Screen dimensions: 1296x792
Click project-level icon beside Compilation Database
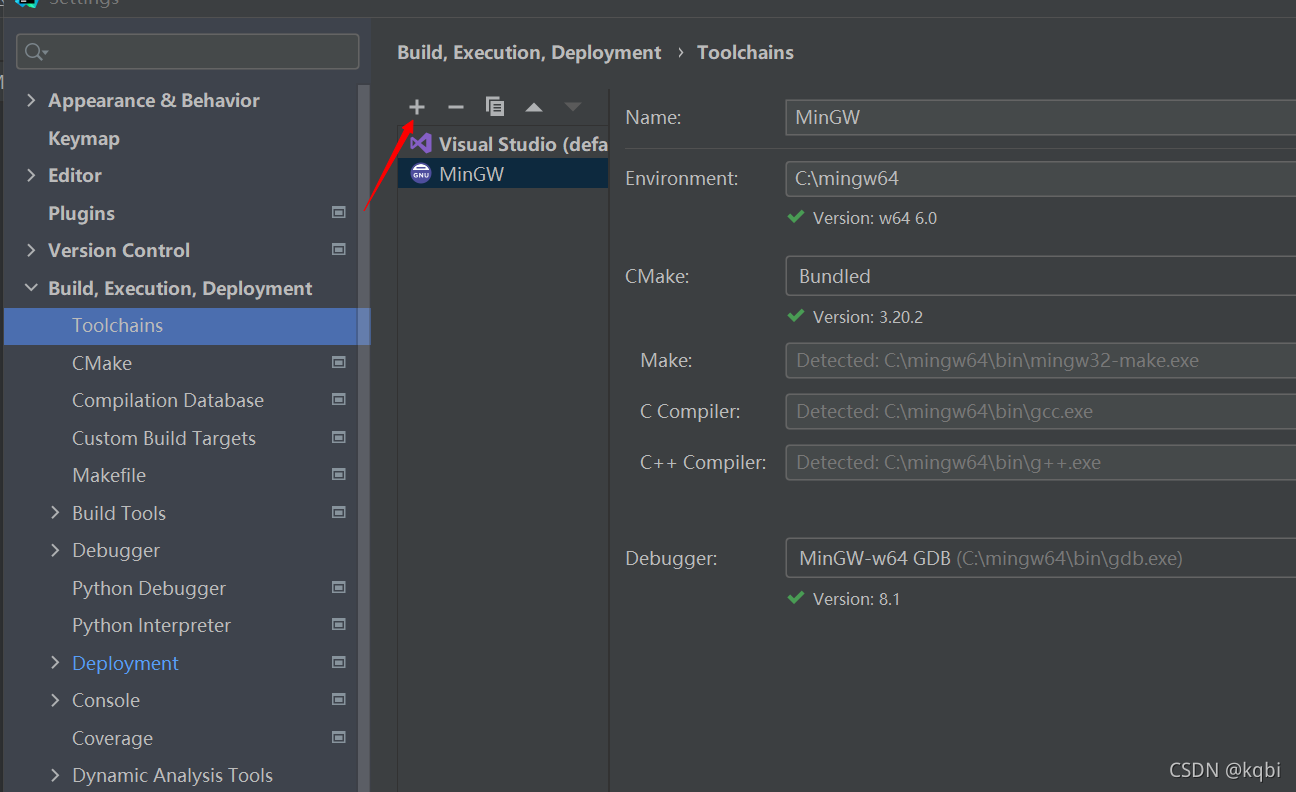pyautogui.click(x=339, y=399)
